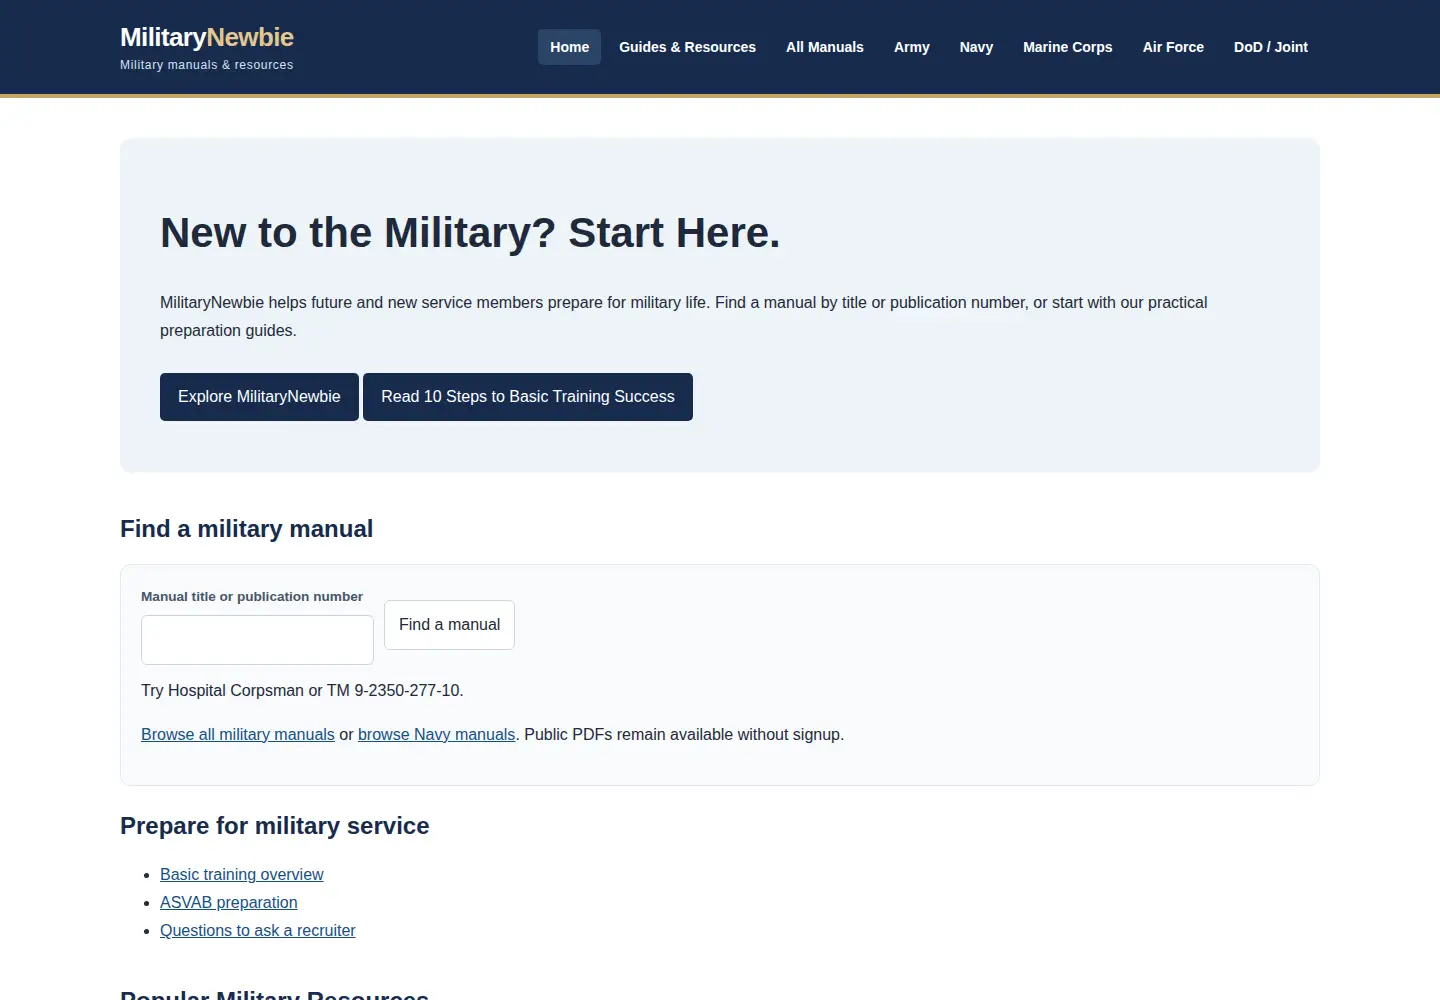
Task: Open the Air Force nav link
Action: click(x=1173, y=47)
